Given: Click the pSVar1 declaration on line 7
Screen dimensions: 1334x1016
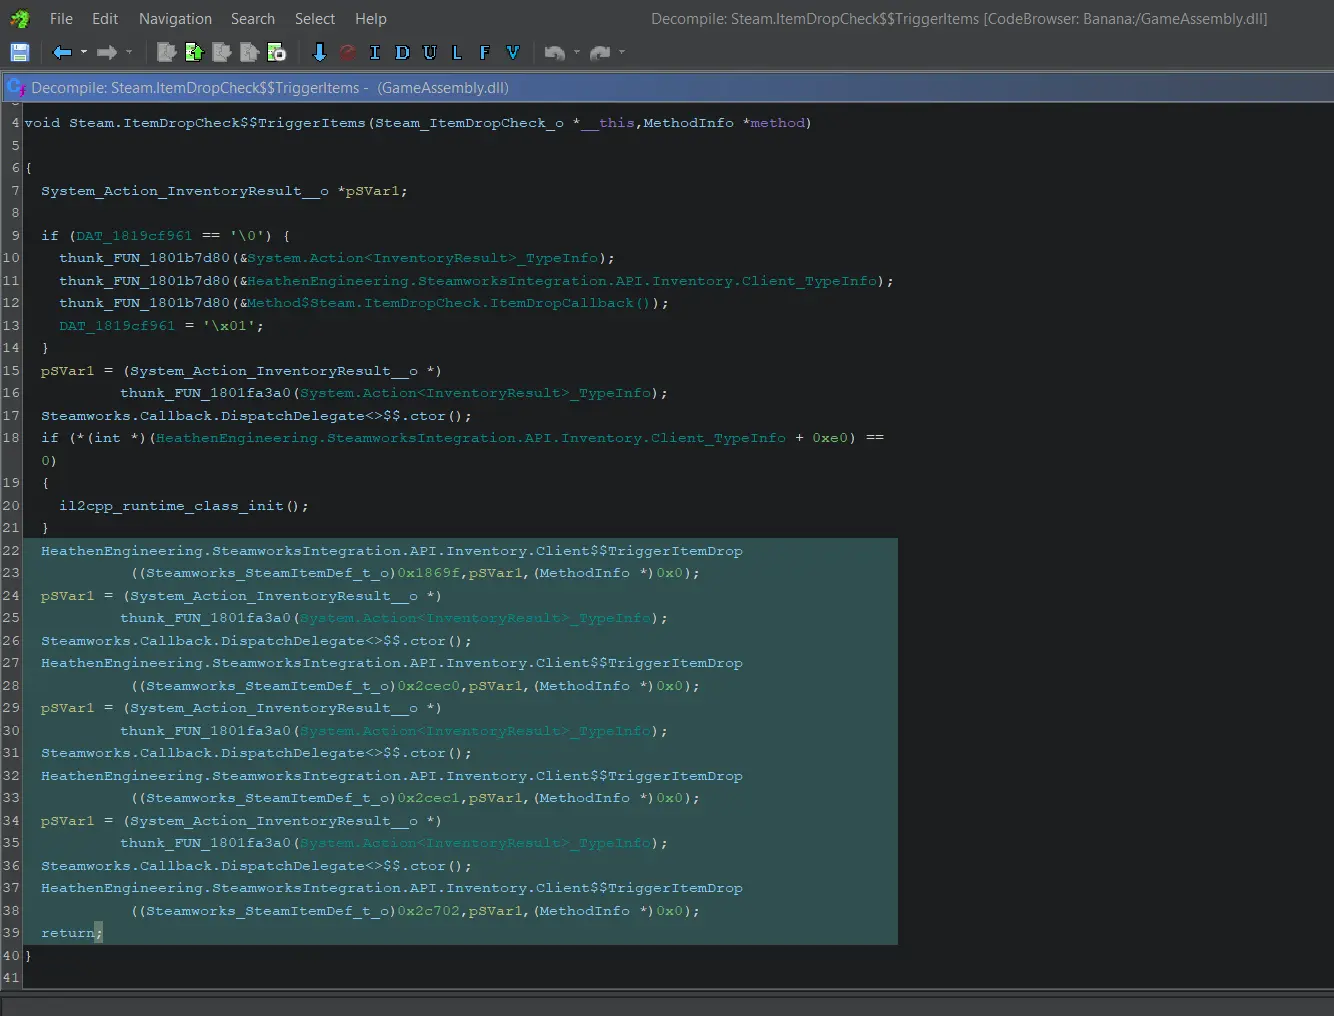Looking at the screenshot, I should click(373, 191).
